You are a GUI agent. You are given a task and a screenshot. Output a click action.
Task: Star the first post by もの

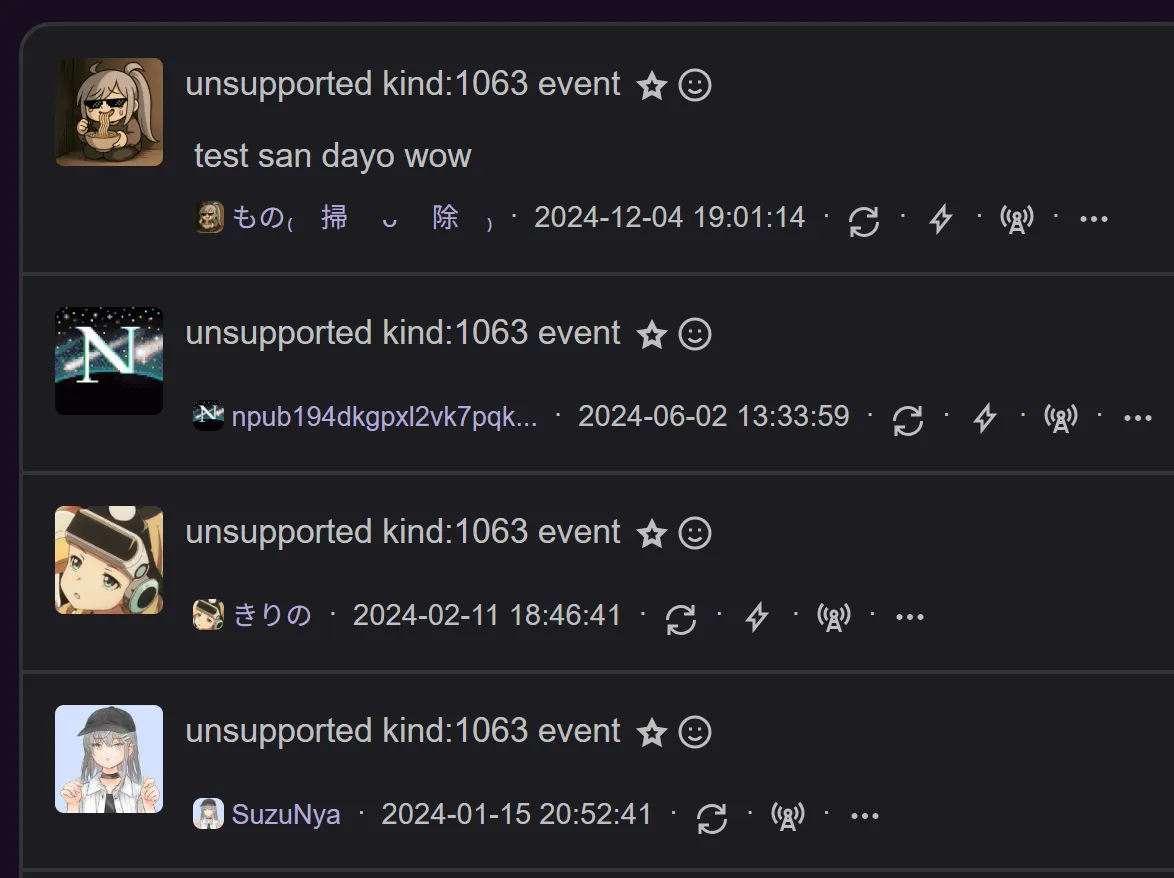coord(652,86)
